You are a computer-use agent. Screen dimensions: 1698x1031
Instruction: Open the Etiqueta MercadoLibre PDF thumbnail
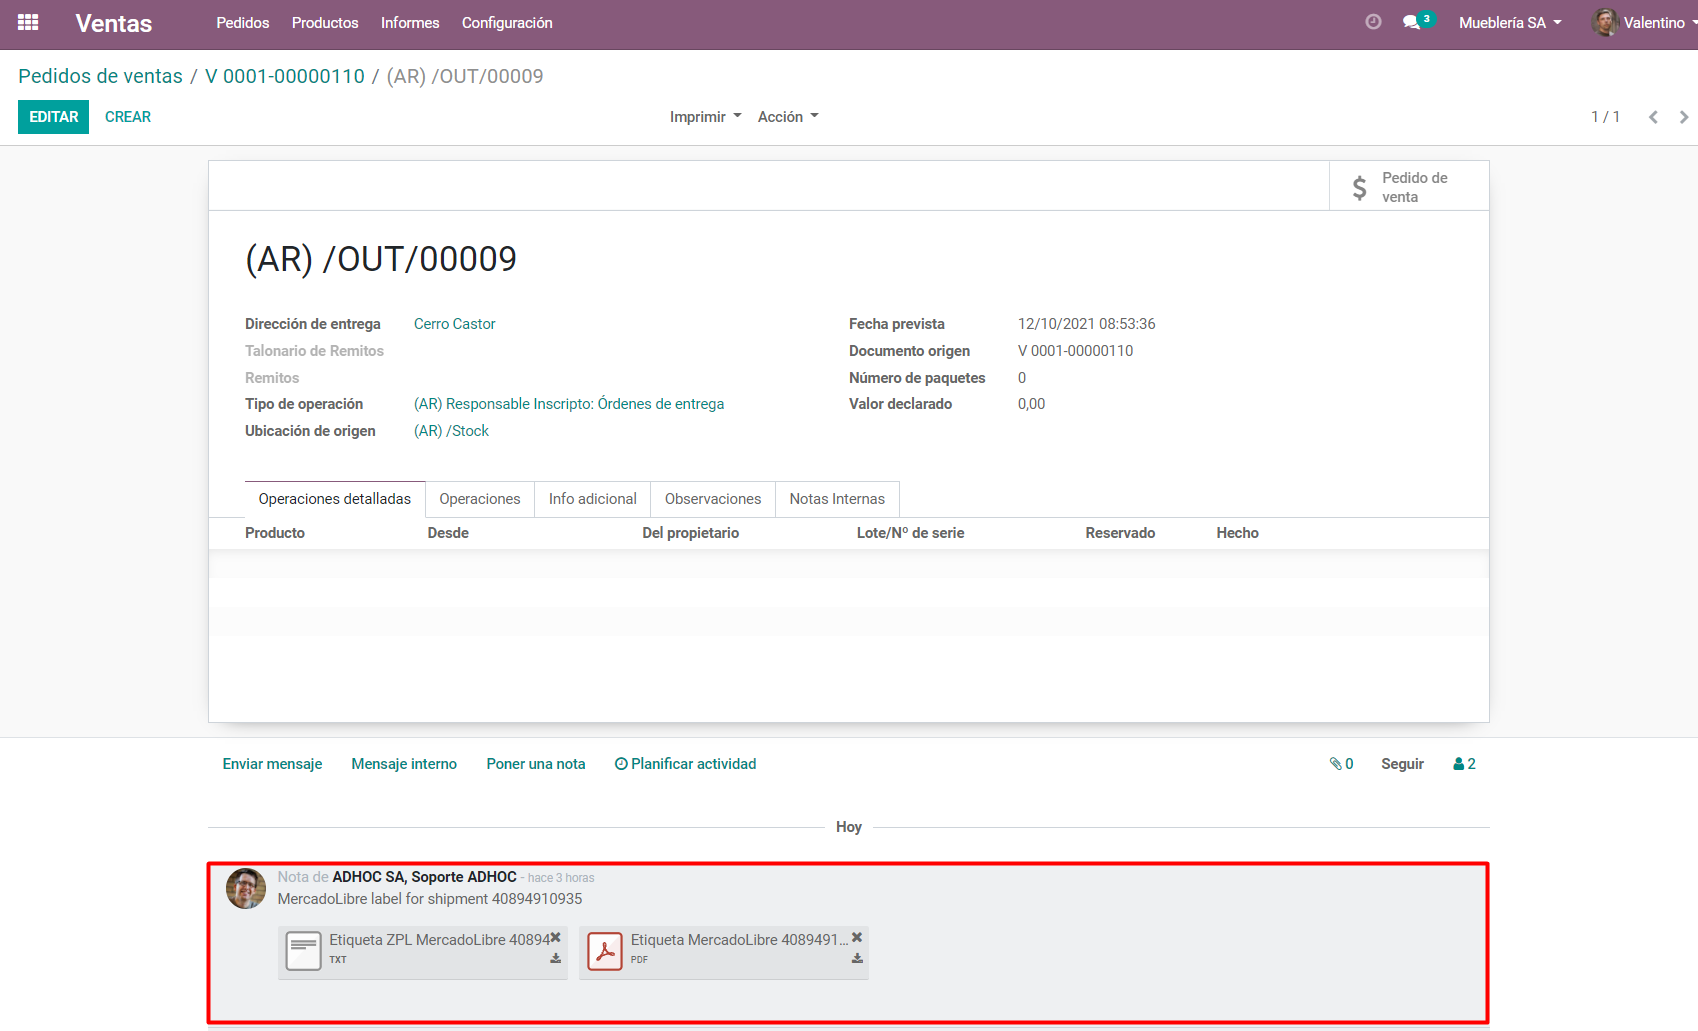tap(605, 951)
